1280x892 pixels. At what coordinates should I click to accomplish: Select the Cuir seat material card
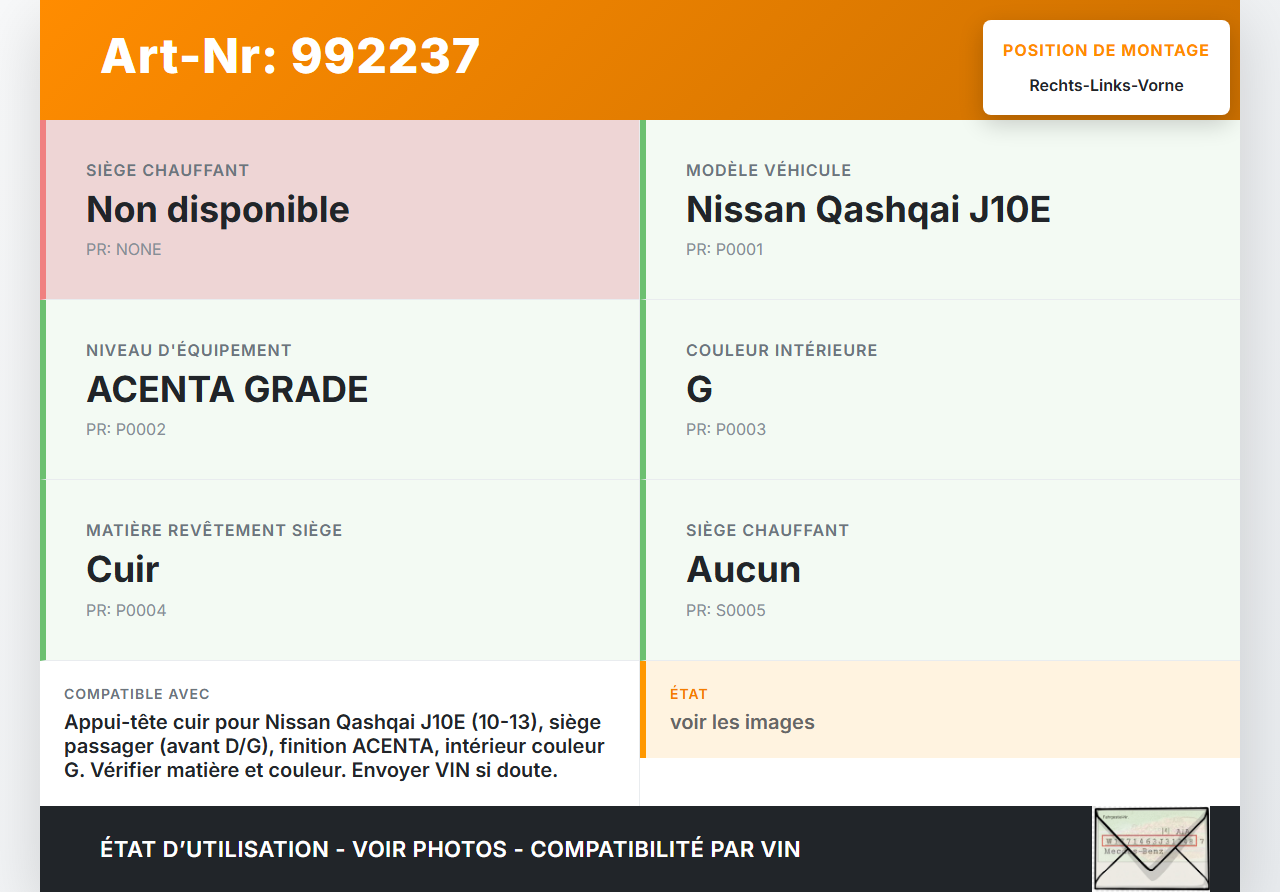click(x=342, y=570)
